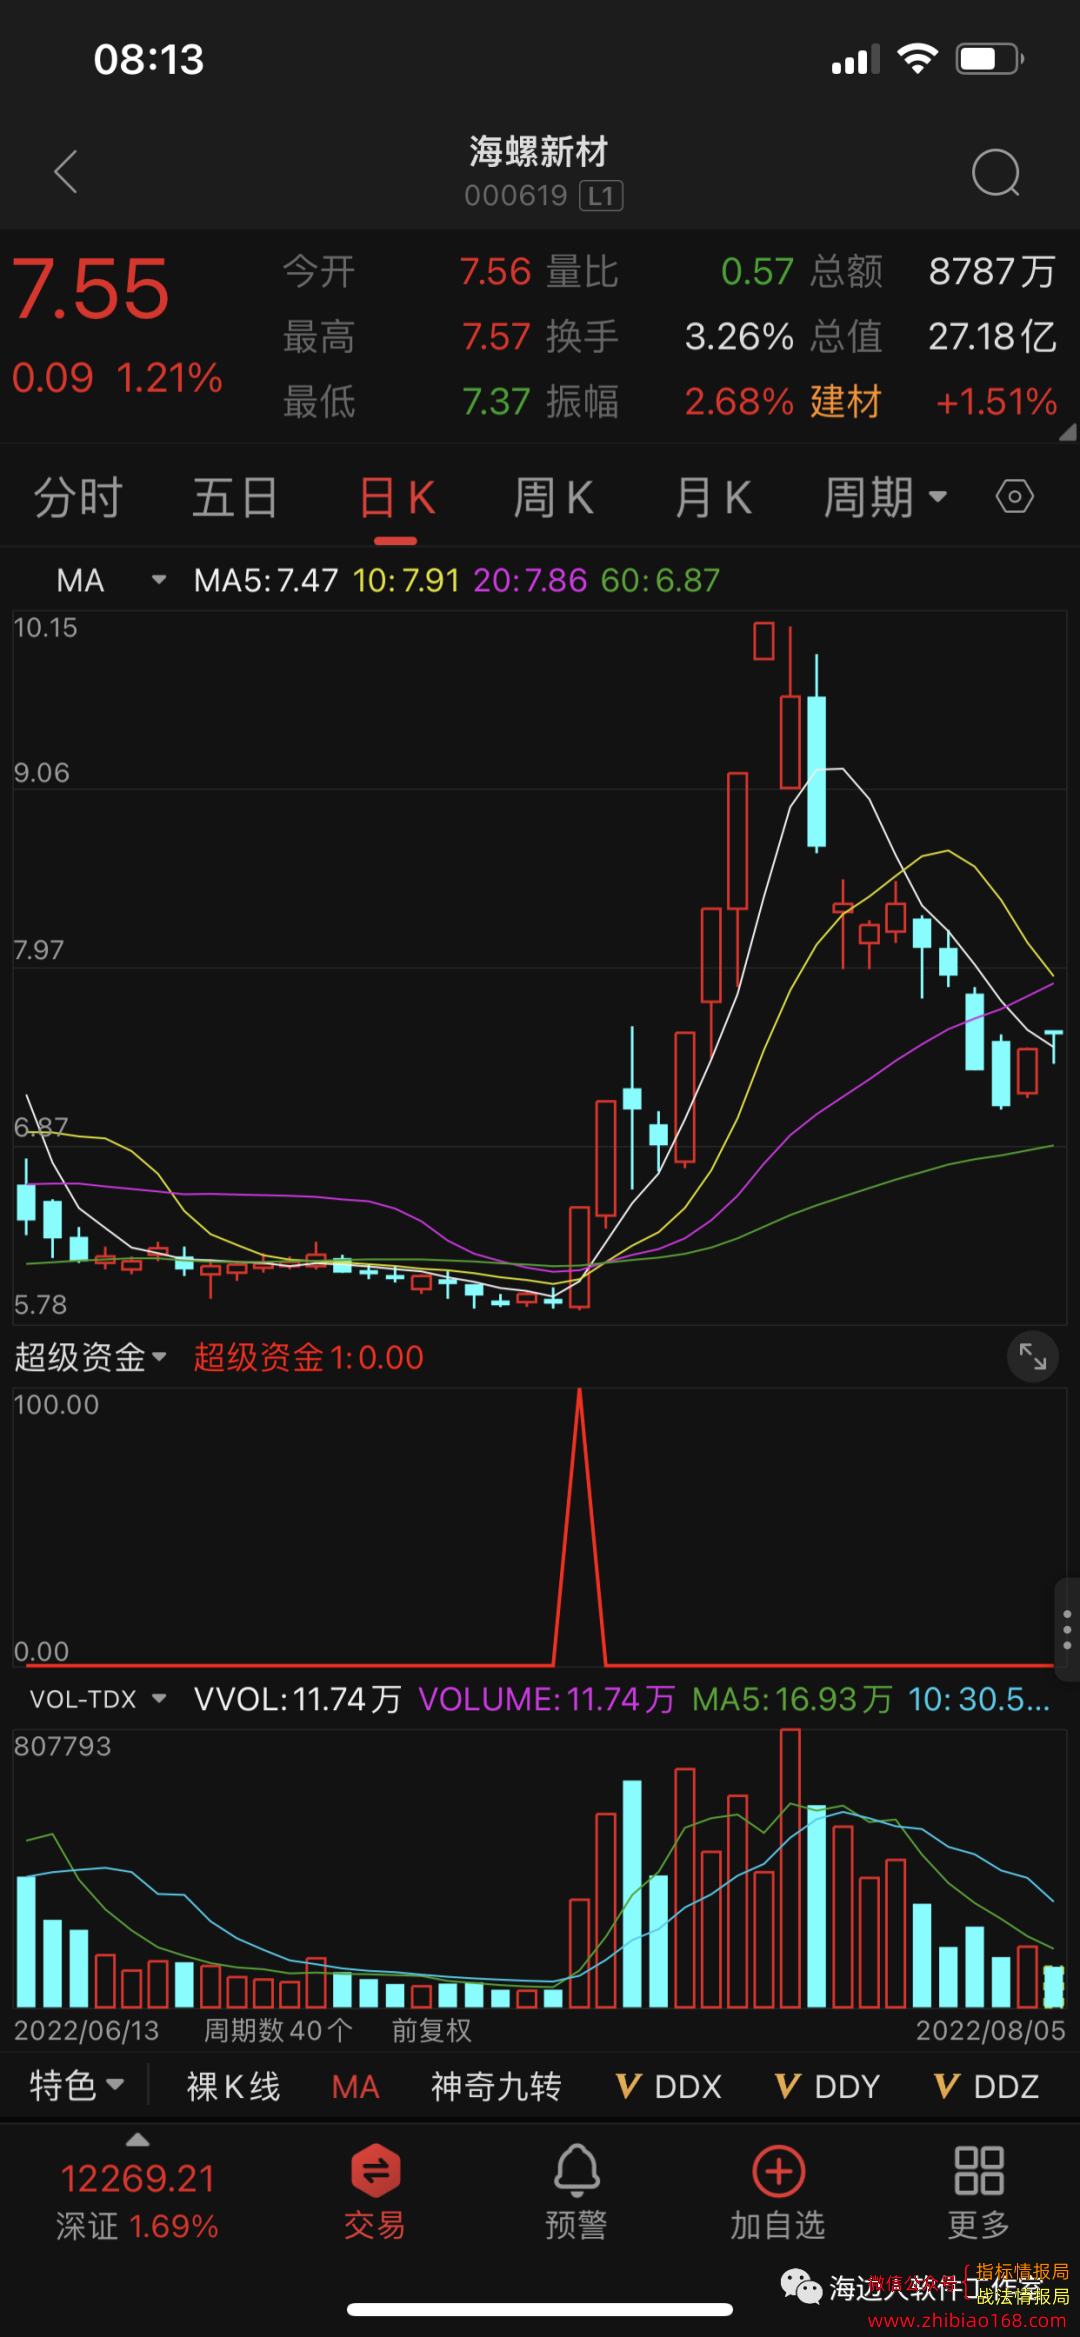Switch to 周K tab
This screenshot has width=1080, height=2337.
click(x=553, y=497)
